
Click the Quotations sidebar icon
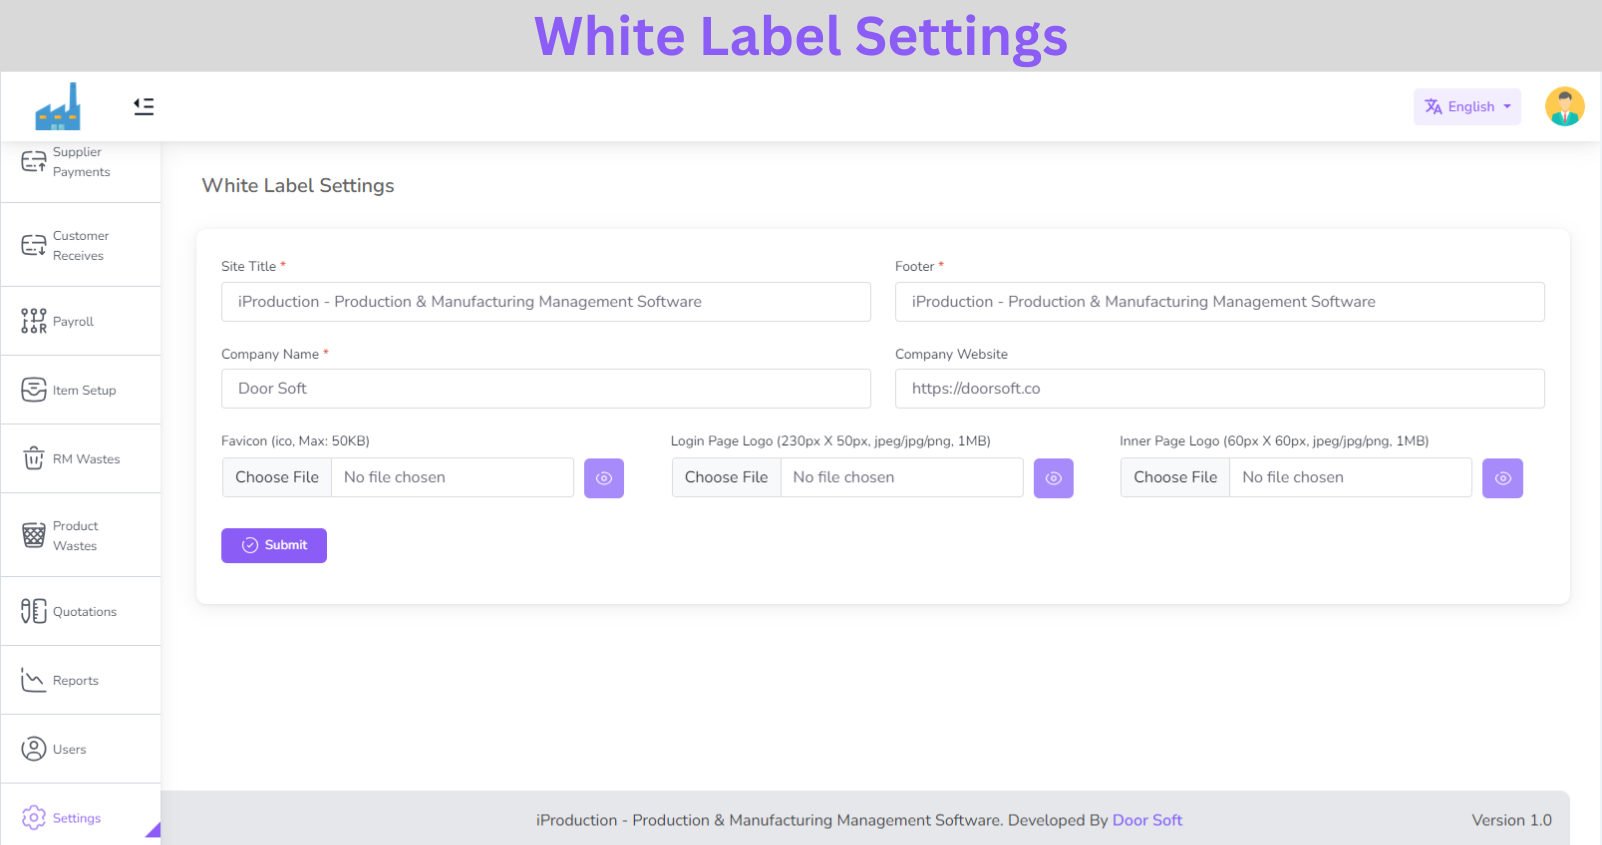pyautogui.click(x=34, y=611)
